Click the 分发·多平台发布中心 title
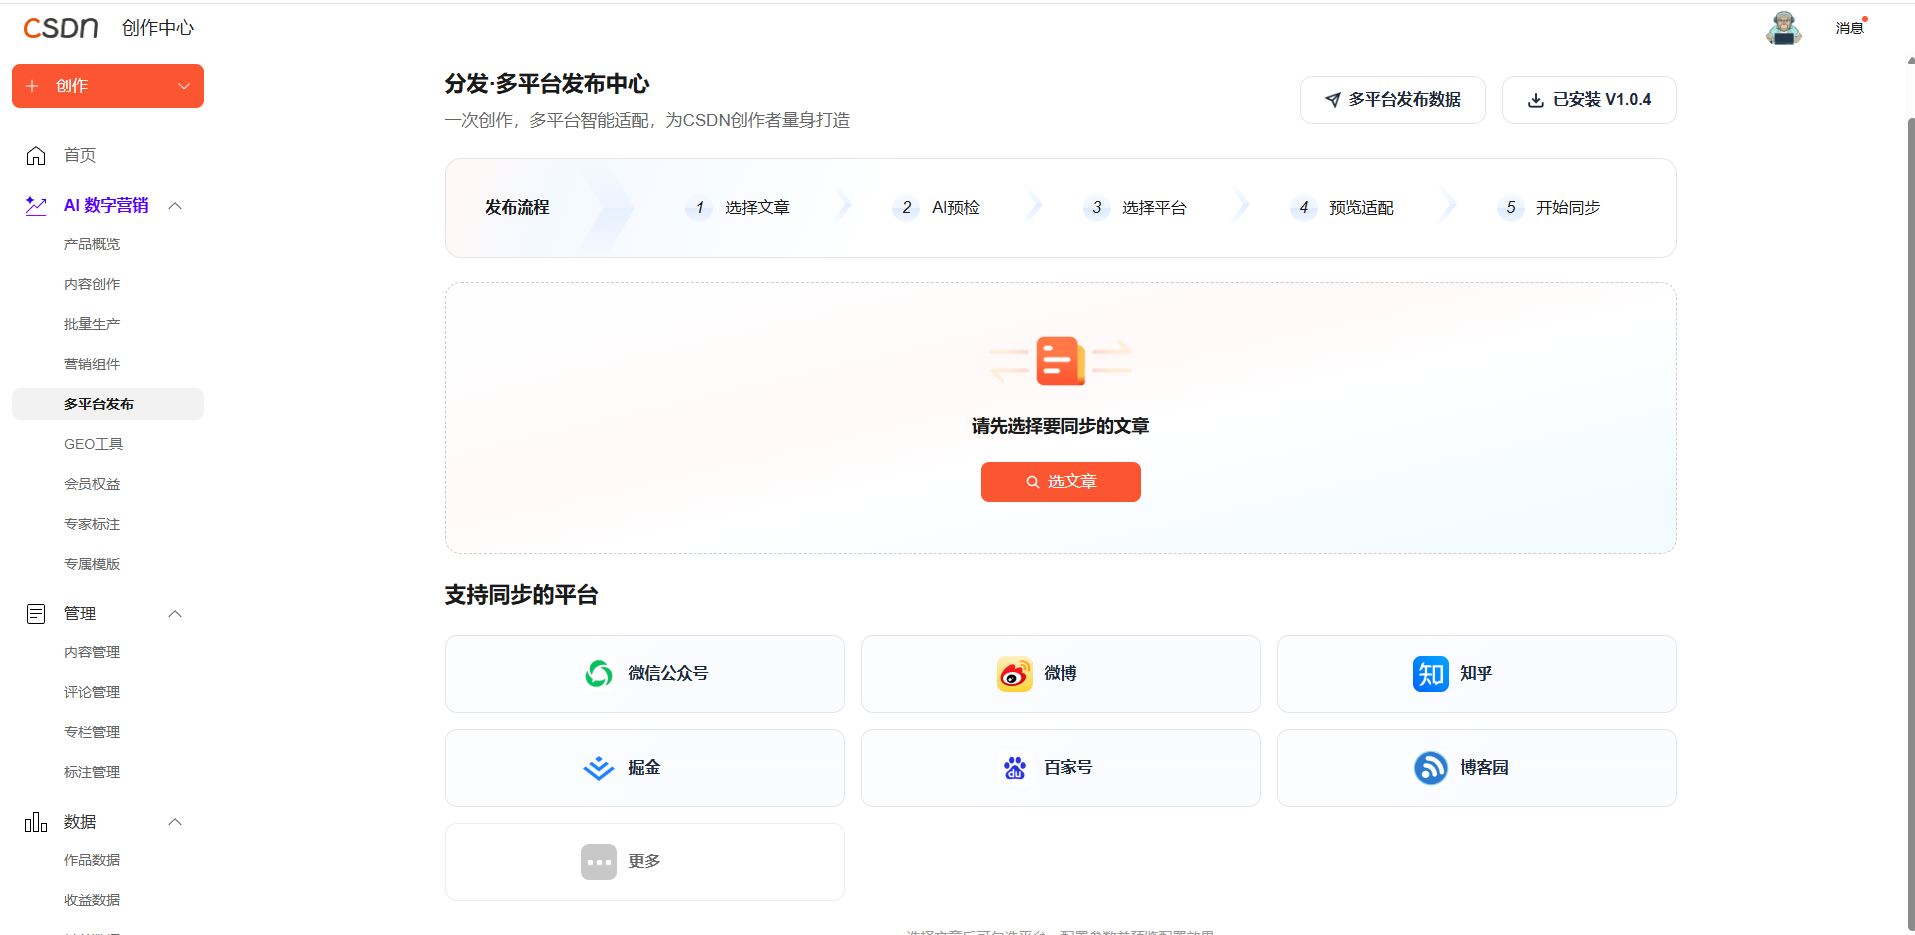The image size is (1915, 935). (x=547, y=84)
